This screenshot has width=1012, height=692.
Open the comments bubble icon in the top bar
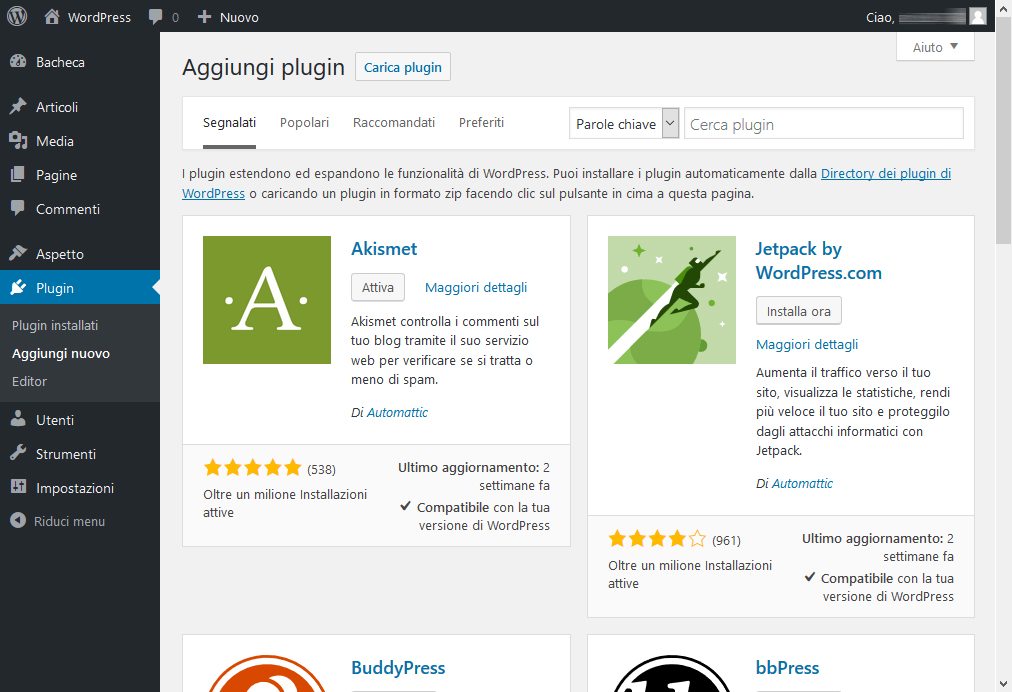(x=156, y=17)
